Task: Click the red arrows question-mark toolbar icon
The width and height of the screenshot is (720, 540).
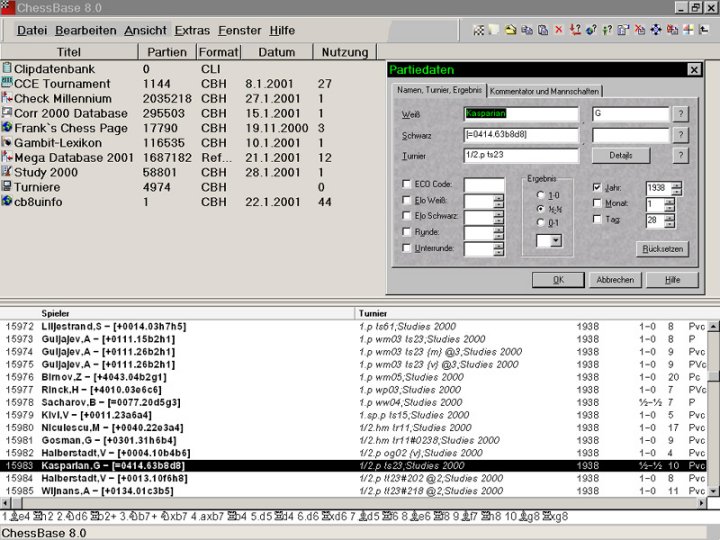Action: click(575, 30)
